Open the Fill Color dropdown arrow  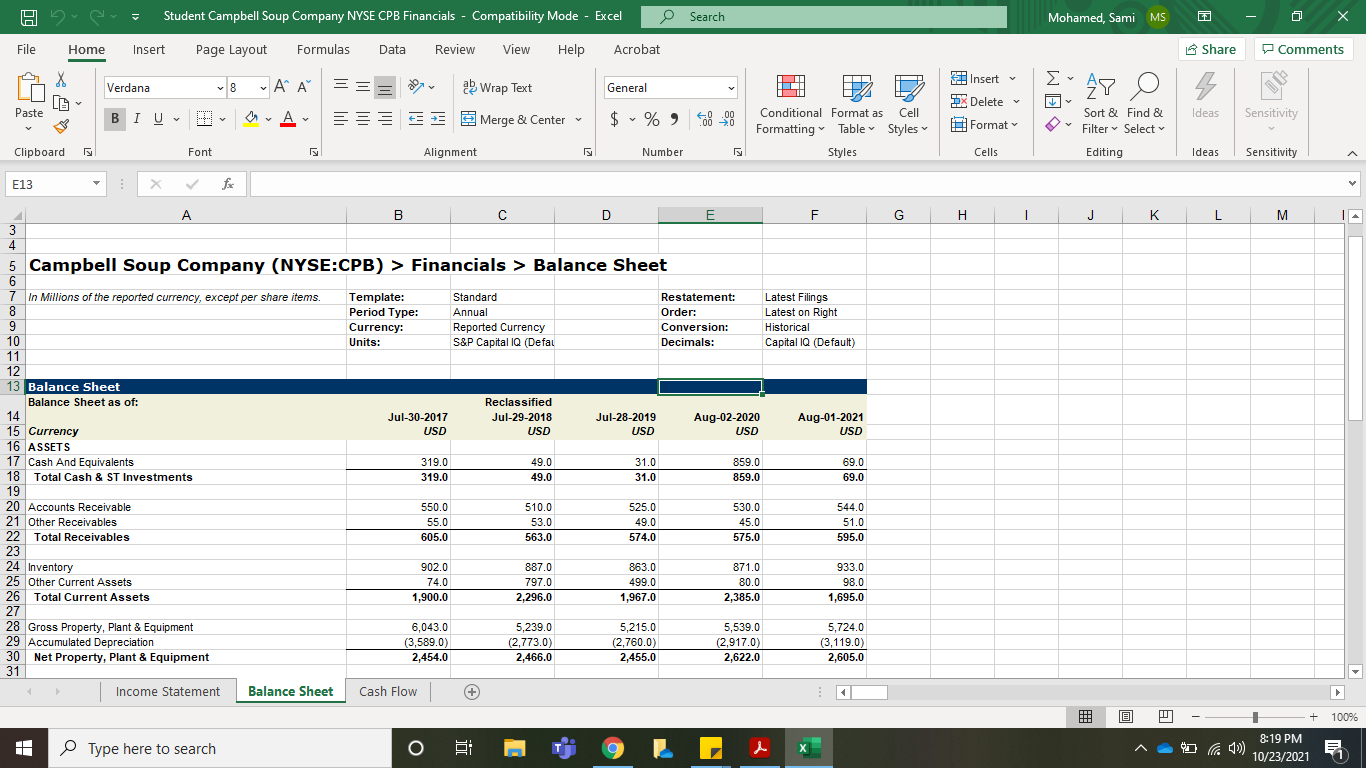coord(266,119)
